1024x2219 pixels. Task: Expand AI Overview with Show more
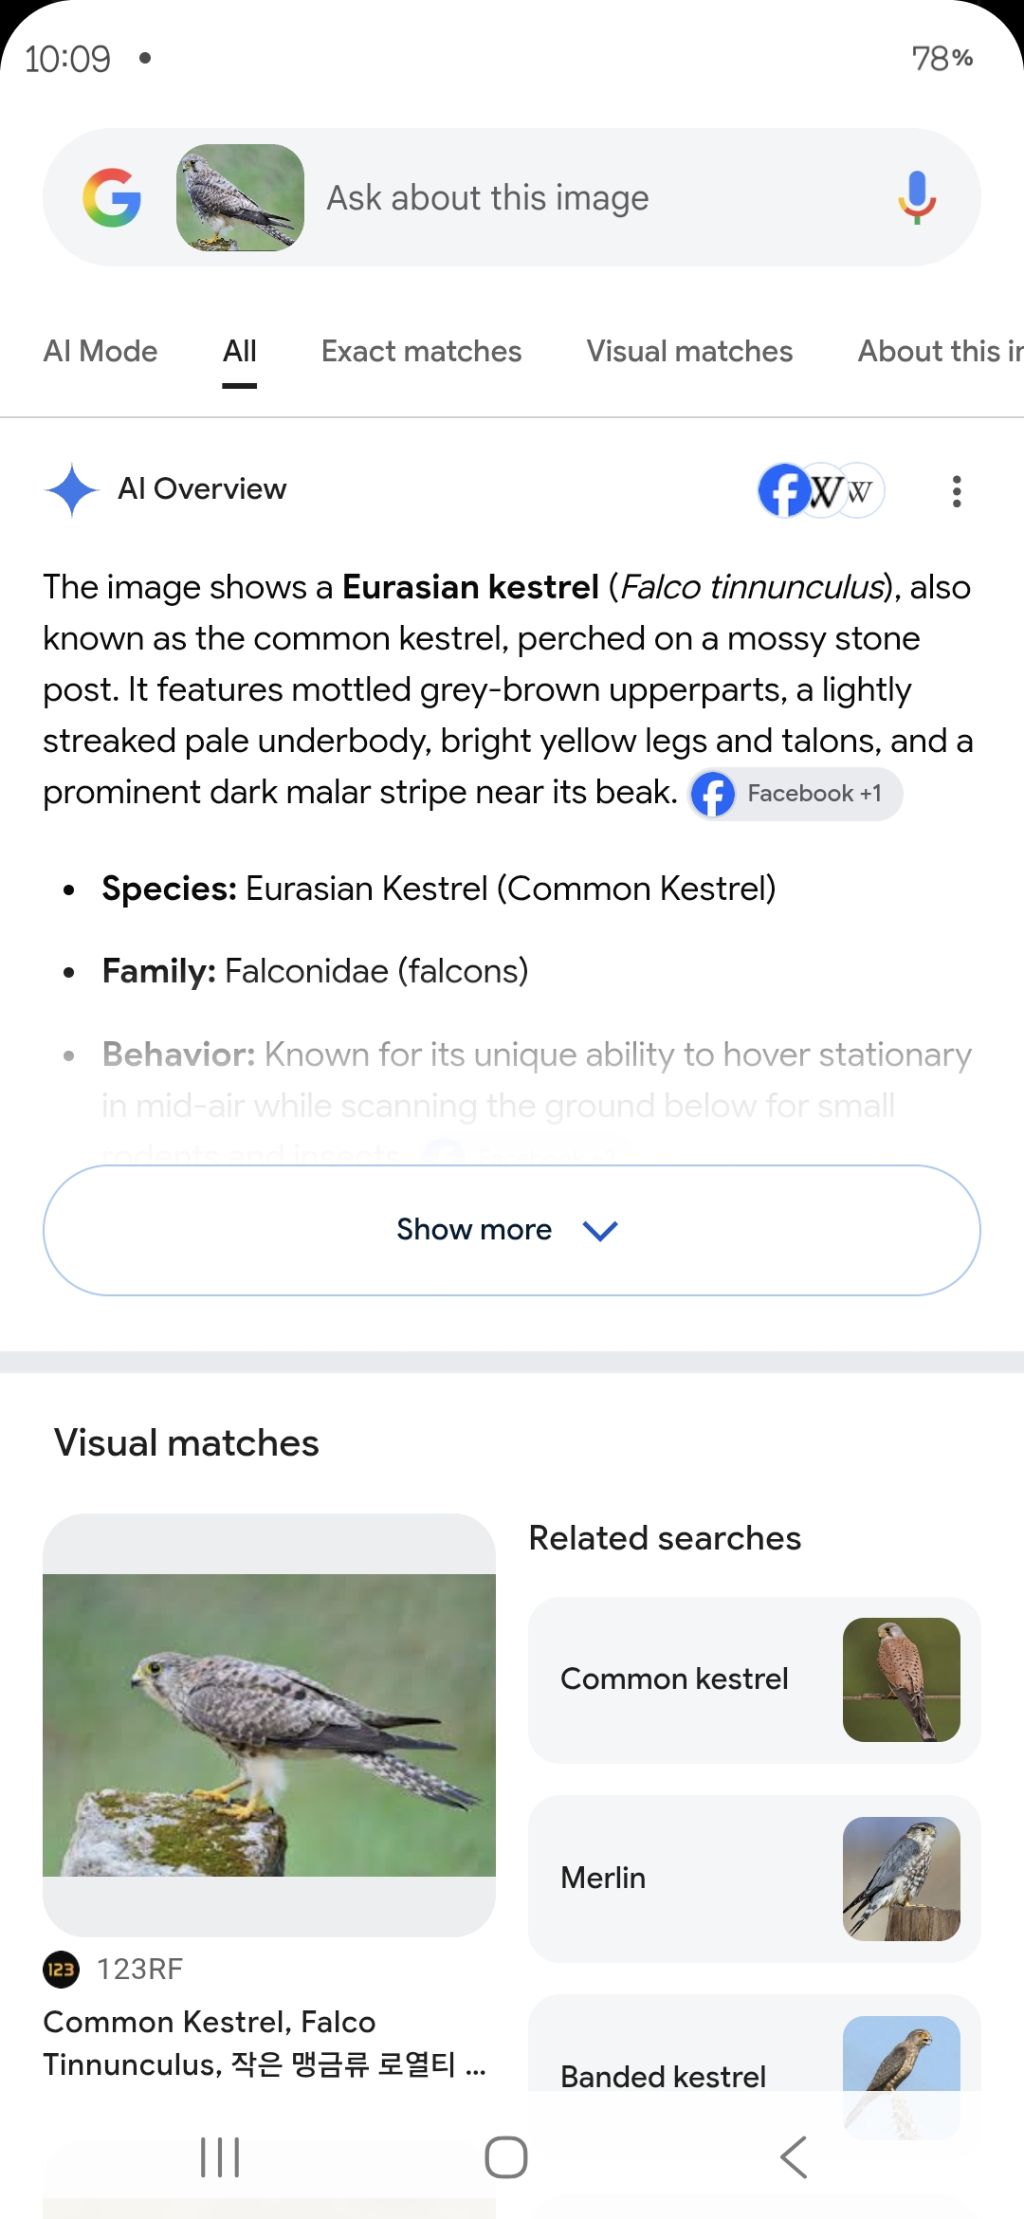coord(512,1230)
